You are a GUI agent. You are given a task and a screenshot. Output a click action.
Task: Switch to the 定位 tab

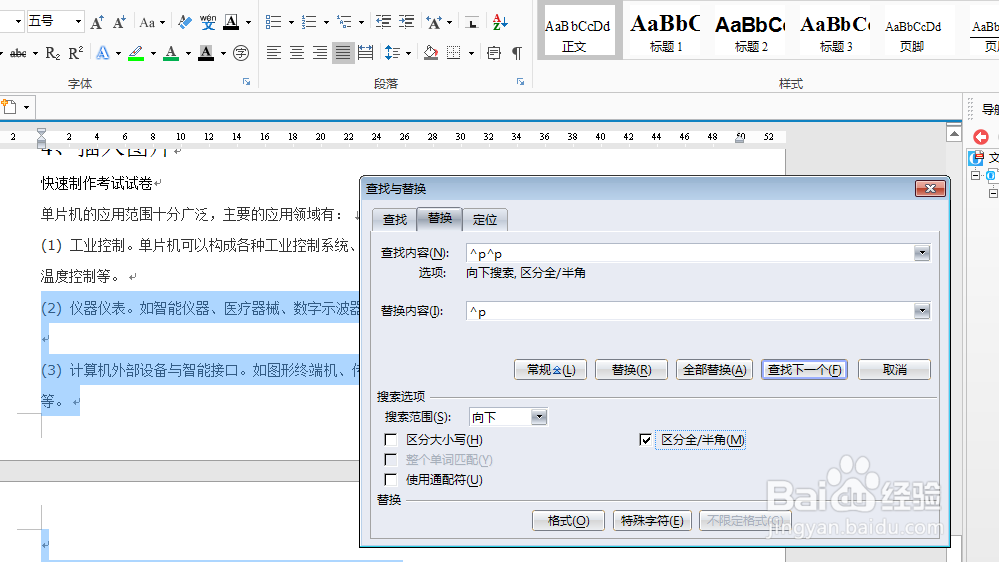(485, 220)
